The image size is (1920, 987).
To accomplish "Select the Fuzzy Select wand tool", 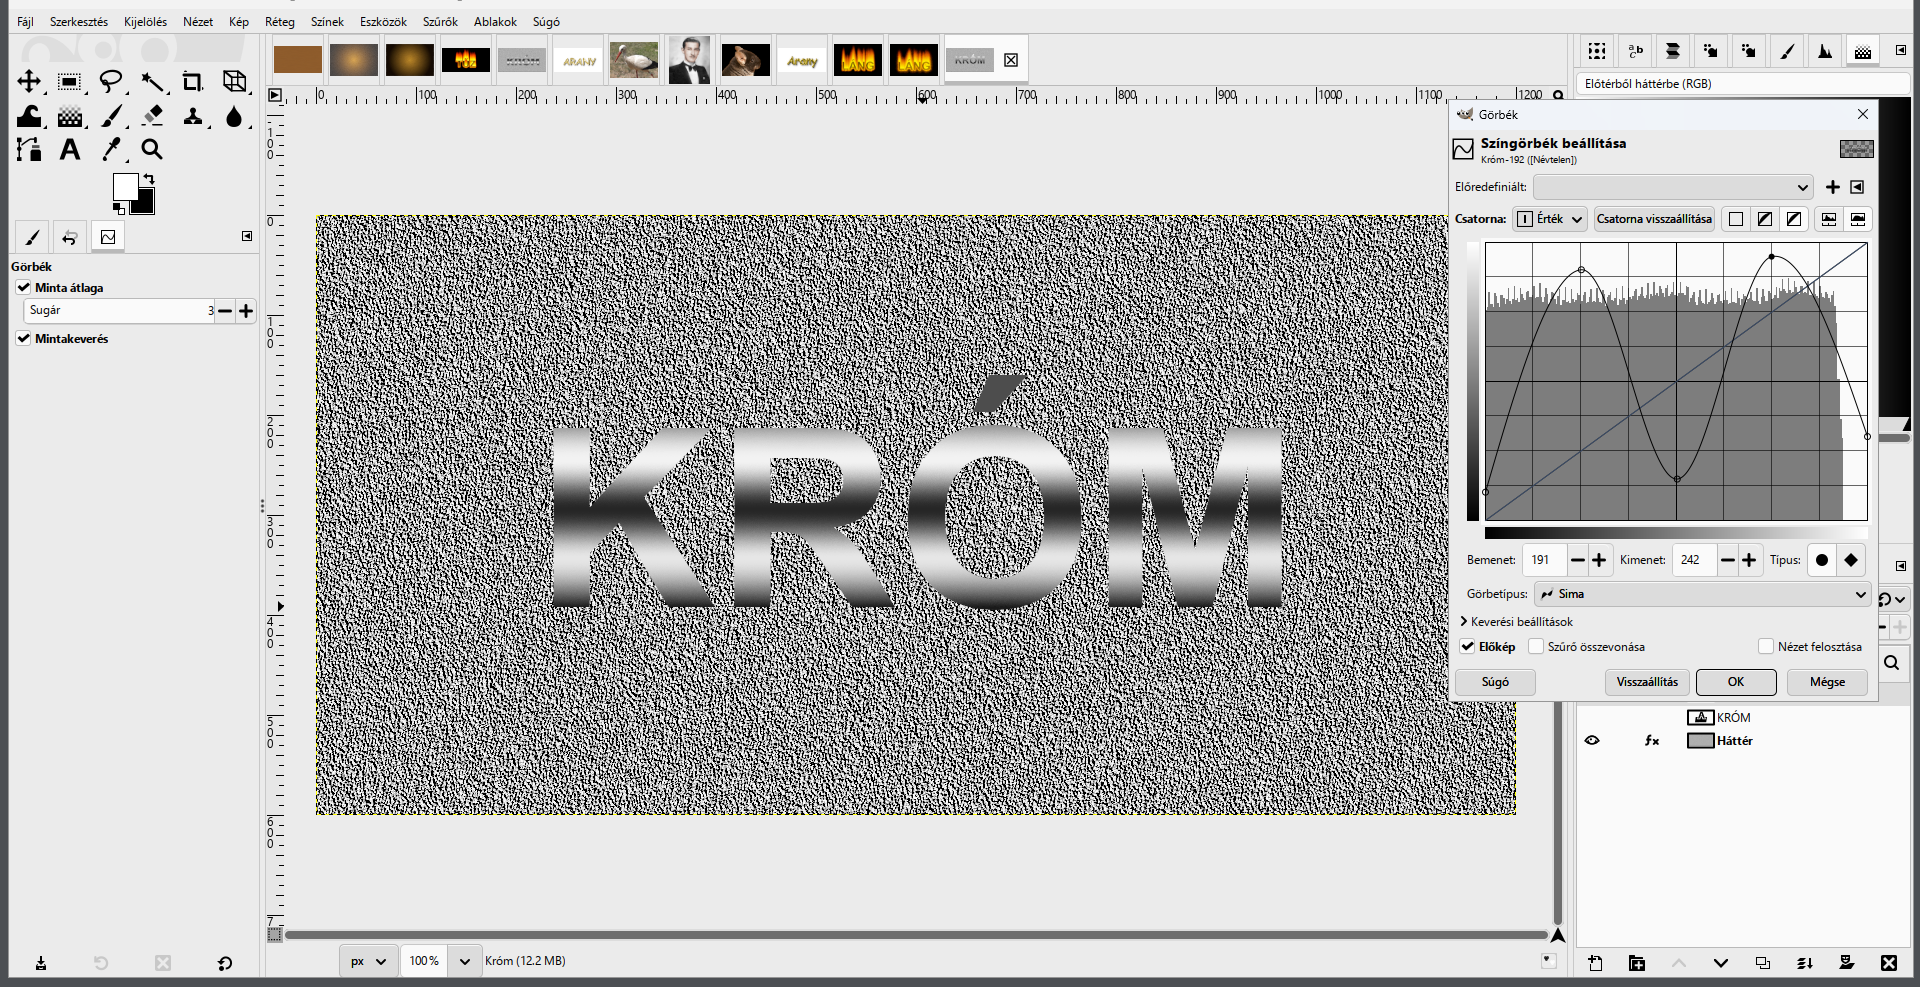I will [152, 81].
